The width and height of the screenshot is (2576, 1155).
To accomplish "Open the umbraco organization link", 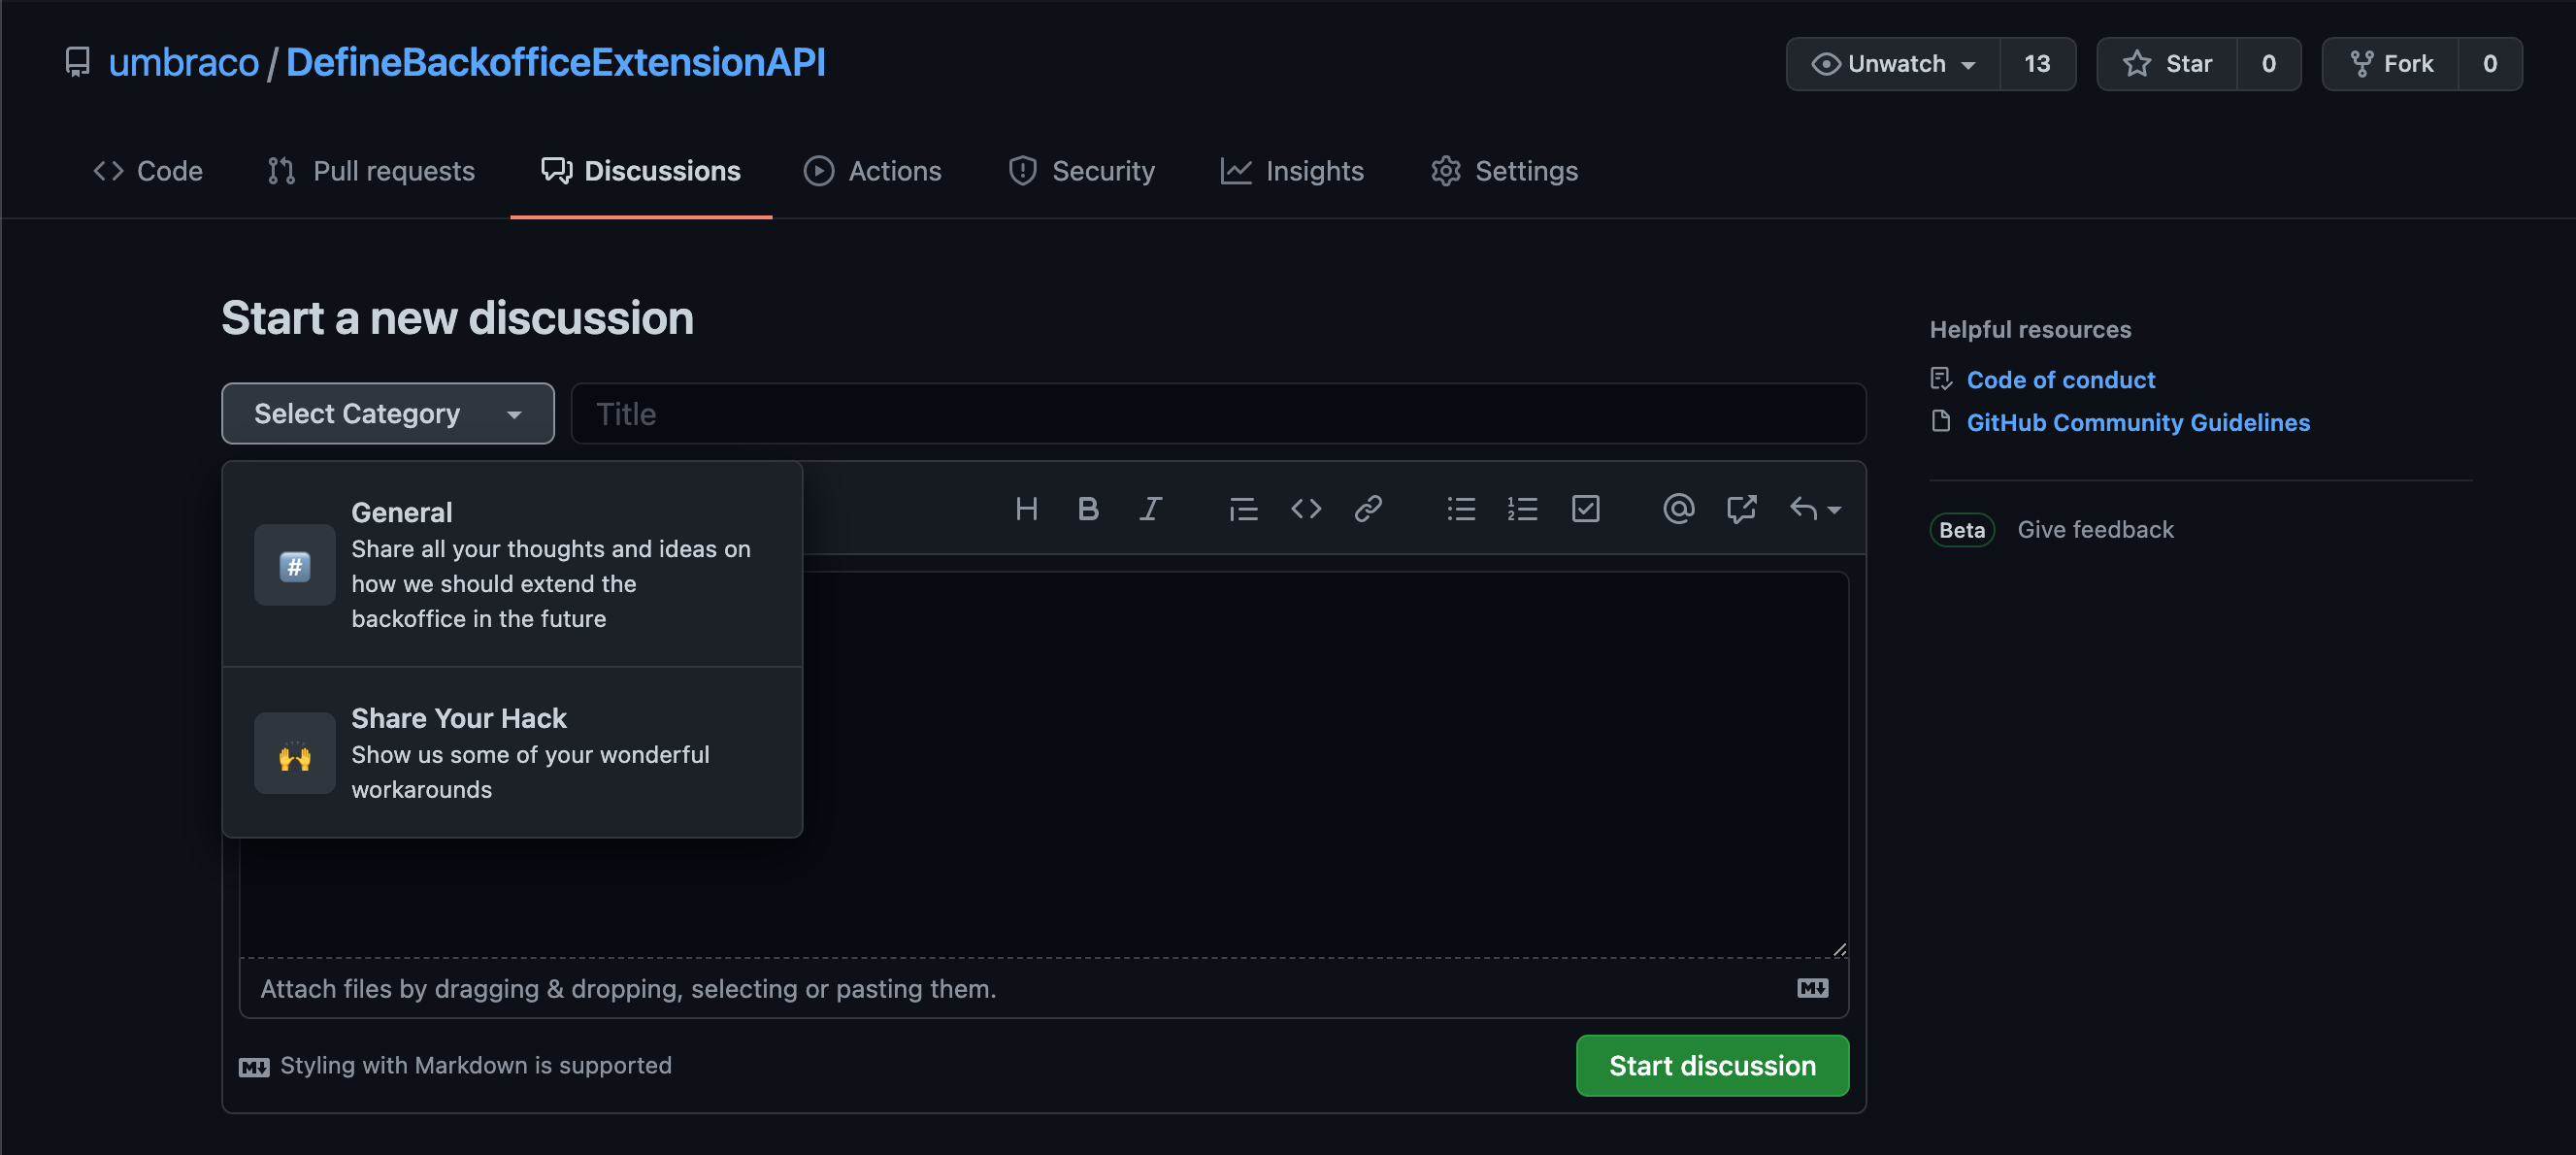I will 183,62.
